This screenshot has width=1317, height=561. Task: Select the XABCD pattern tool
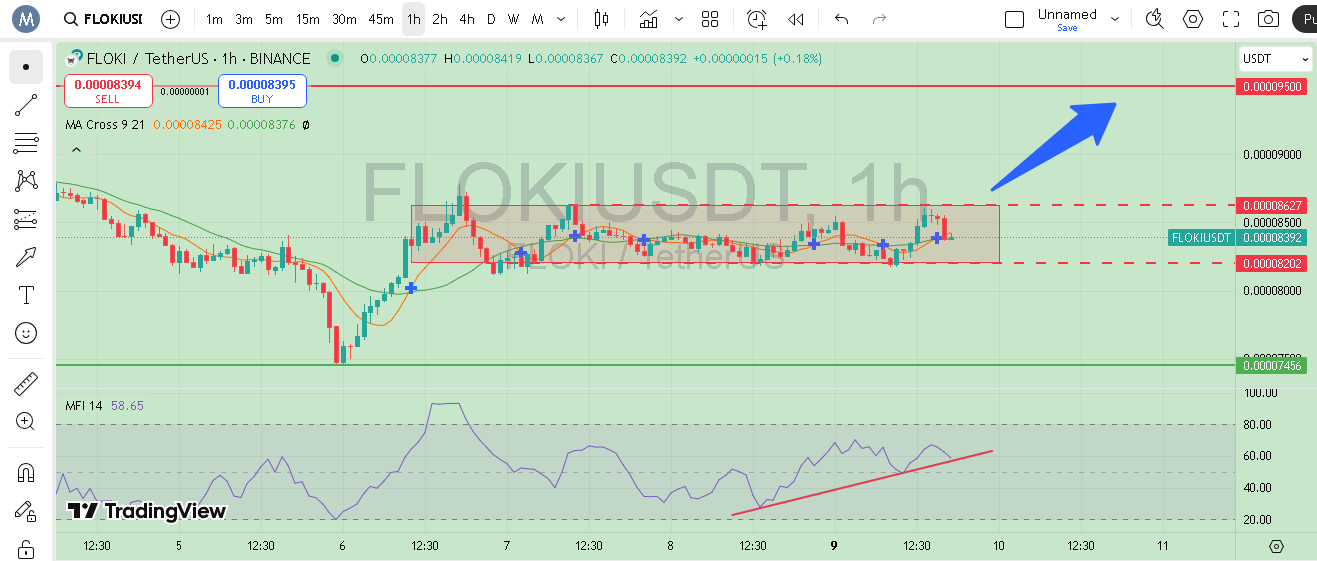click(26, 181)
